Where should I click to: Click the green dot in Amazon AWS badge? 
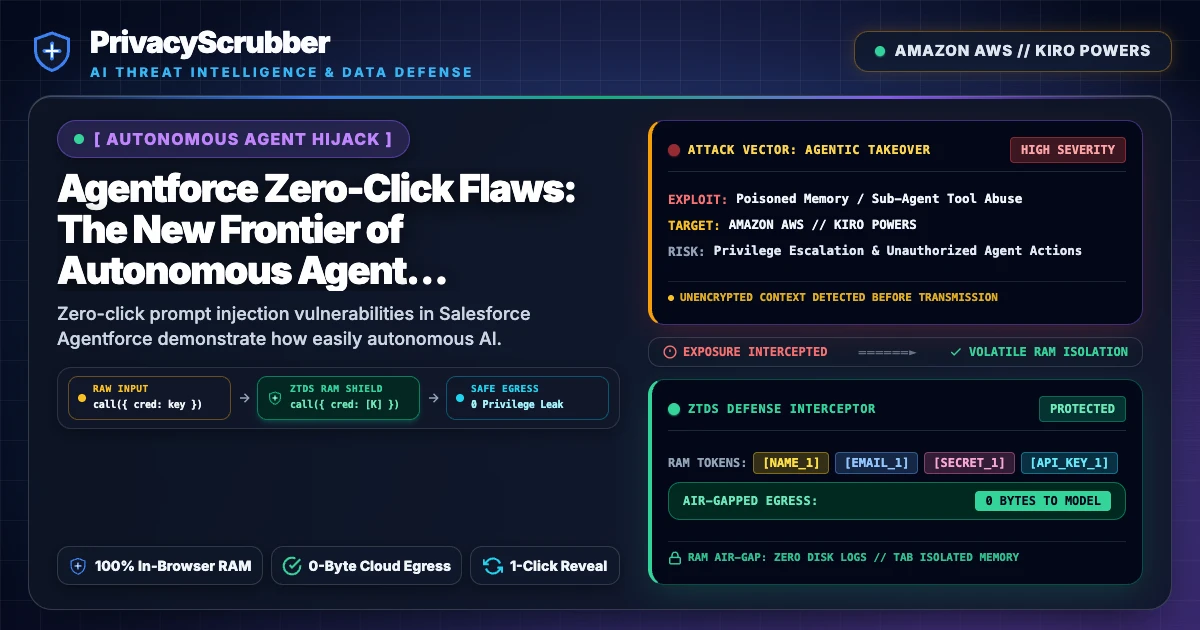880,51
